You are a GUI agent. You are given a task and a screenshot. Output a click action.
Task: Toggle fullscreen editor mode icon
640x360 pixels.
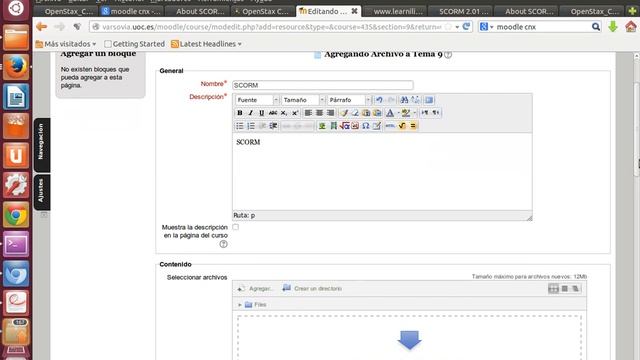(x=429, y=100)
